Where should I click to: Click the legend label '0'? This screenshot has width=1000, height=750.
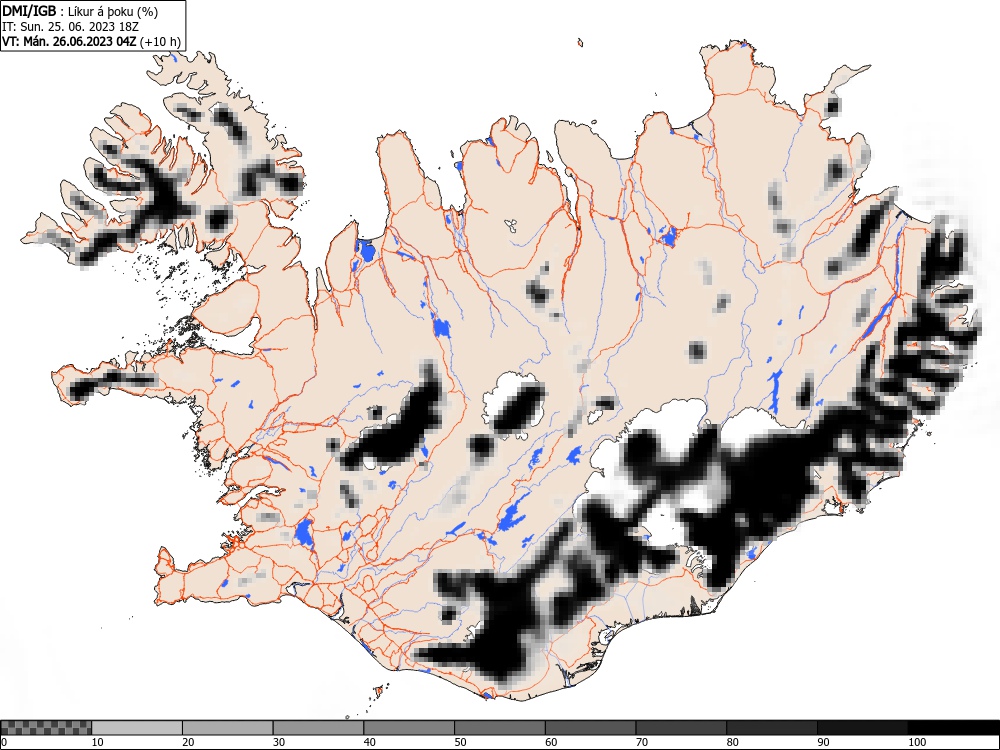click(4, 742)
